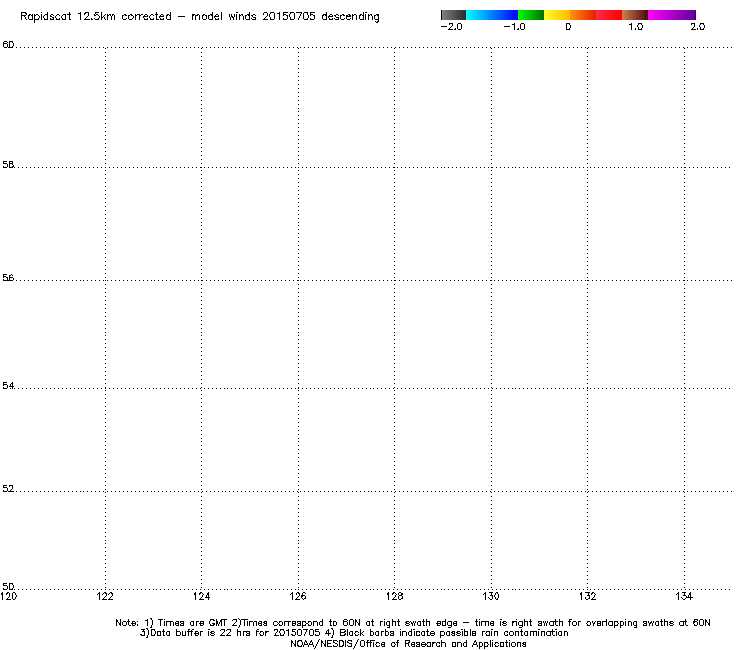
Task: Click the color bar label '1.0'
Action: tap(636, 27)
